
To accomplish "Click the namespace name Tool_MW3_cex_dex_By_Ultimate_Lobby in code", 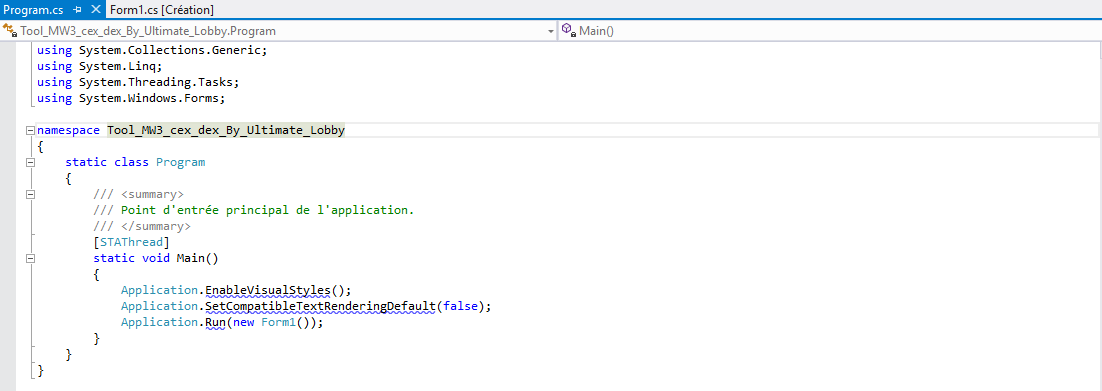I will point(226,131).
